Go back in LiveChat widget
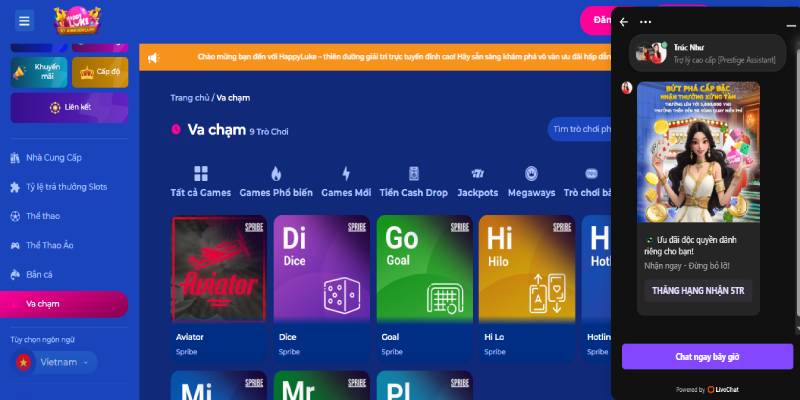This screenshot has height=400, width=800. coord(623,22)
